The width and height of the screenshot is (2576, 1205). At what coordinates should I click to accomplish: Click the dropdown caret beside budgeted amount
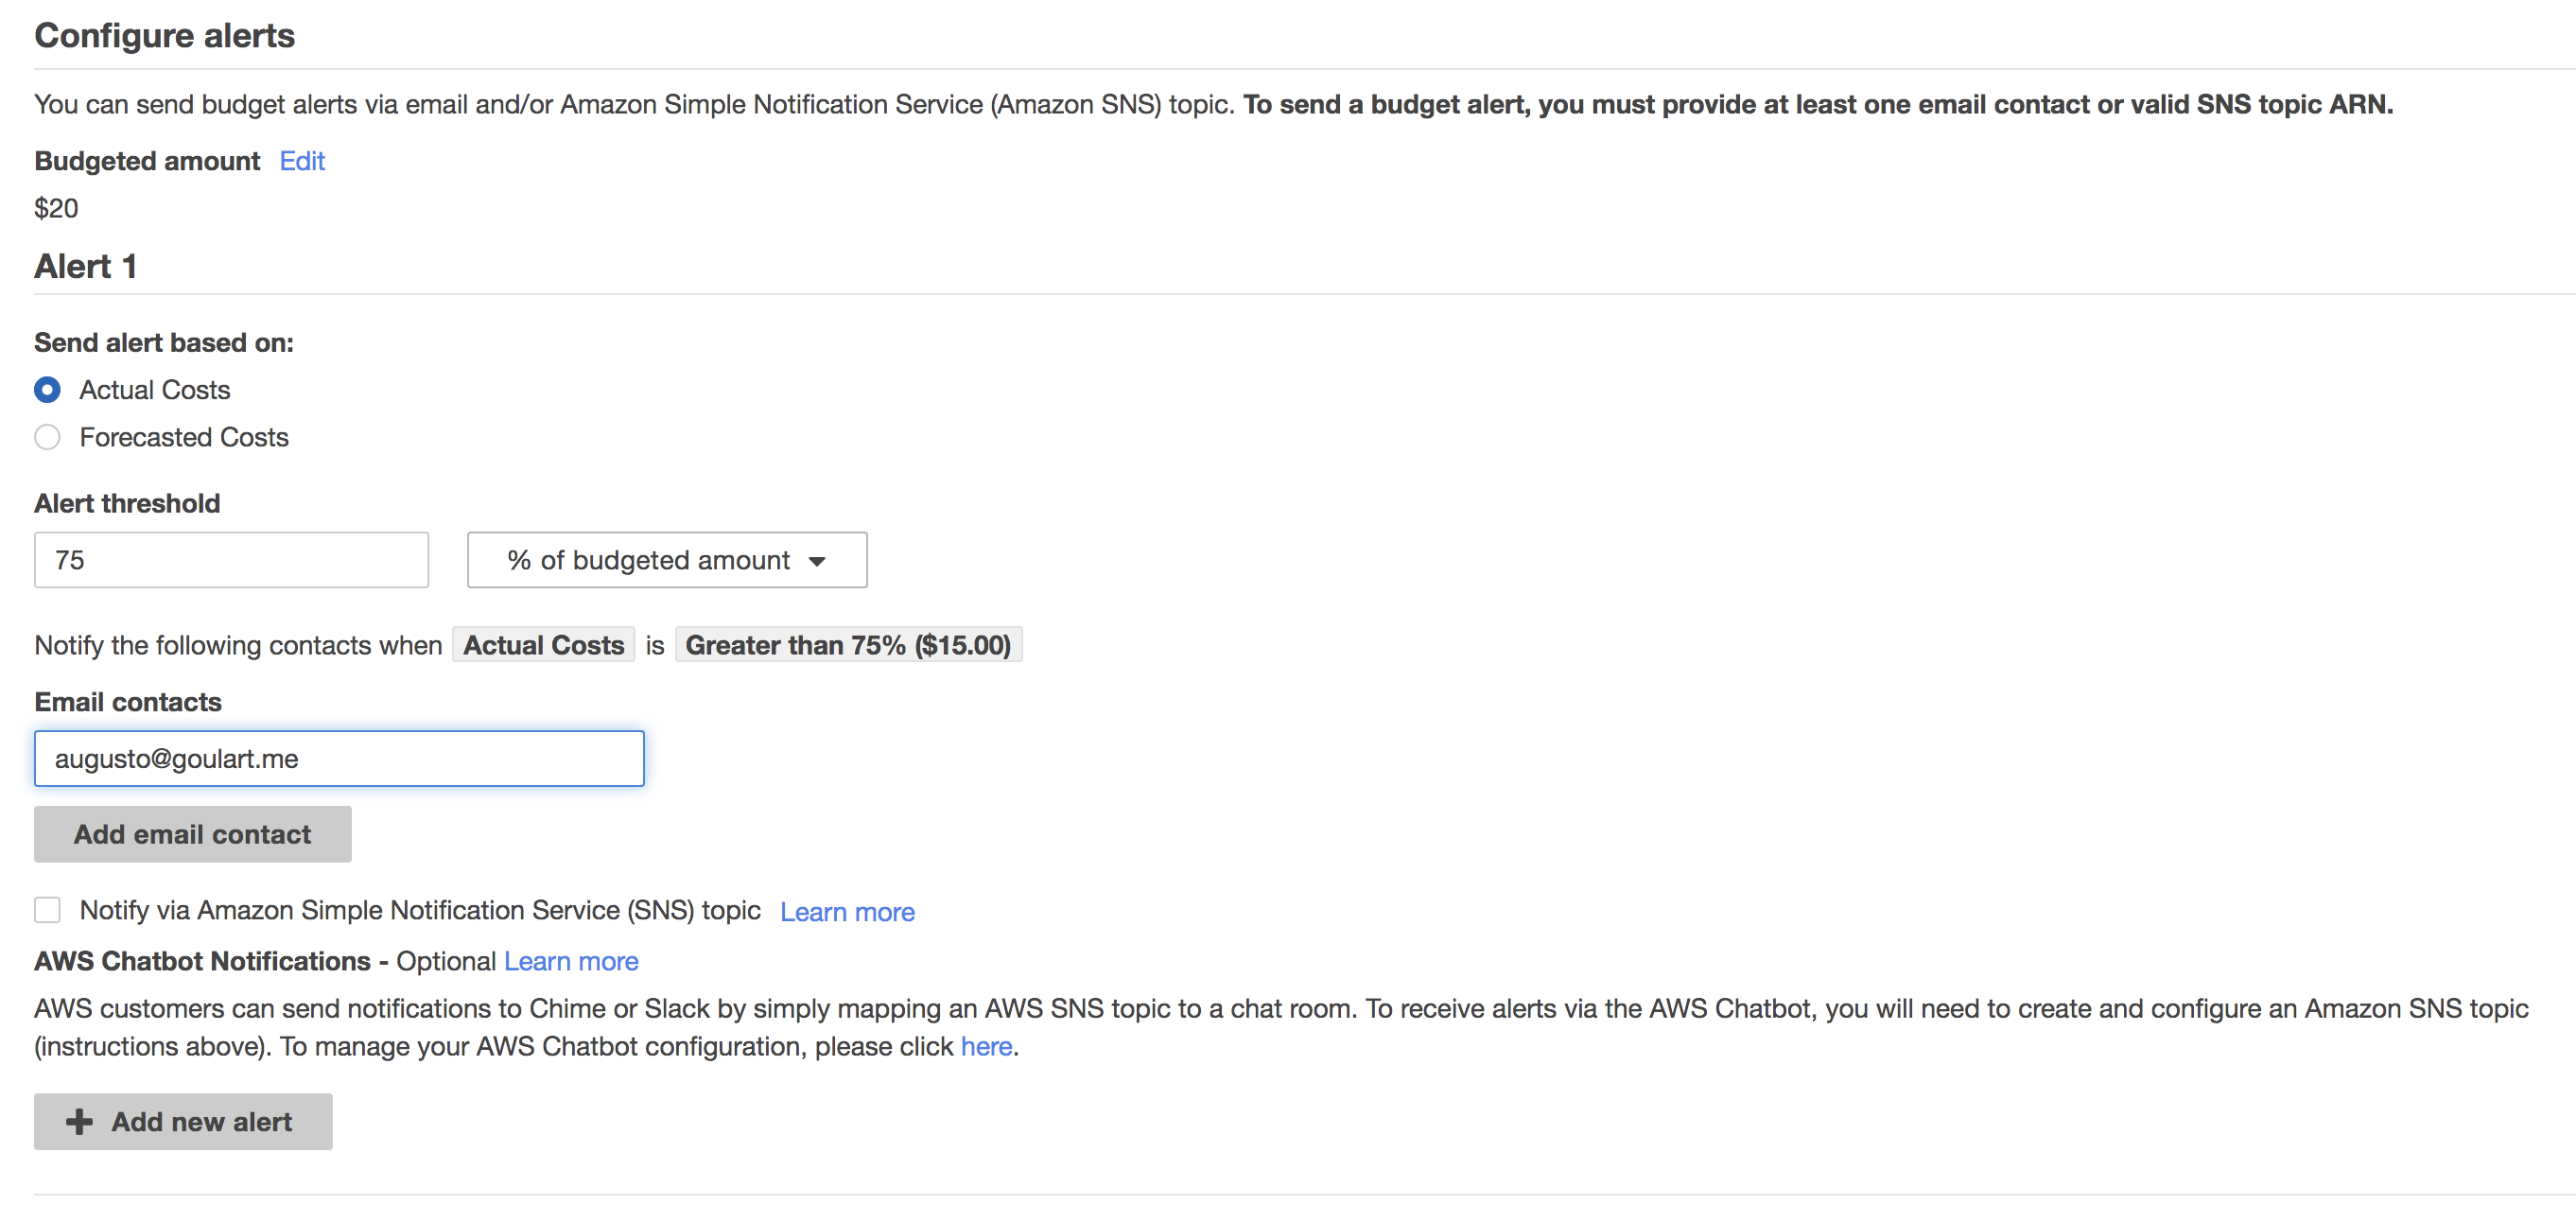(x=817, y=561)
